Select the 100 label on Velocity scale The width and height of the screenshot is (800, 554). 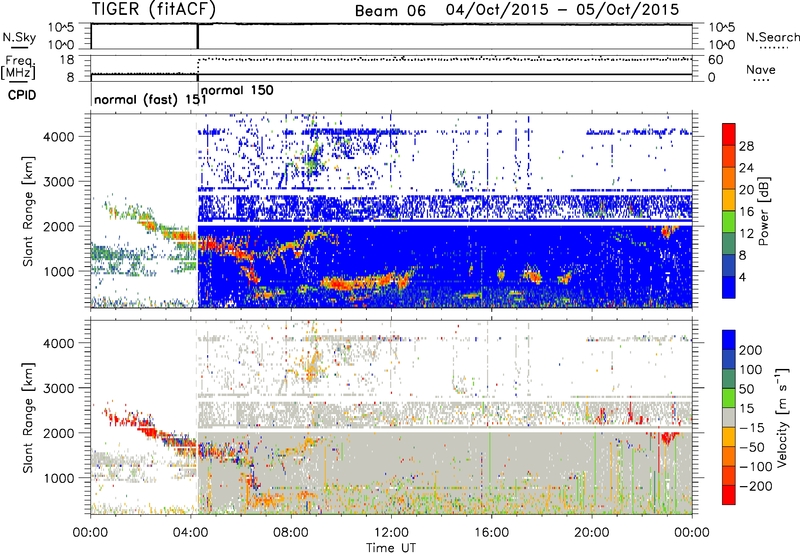pyautogui.click(x=751, y=370)
